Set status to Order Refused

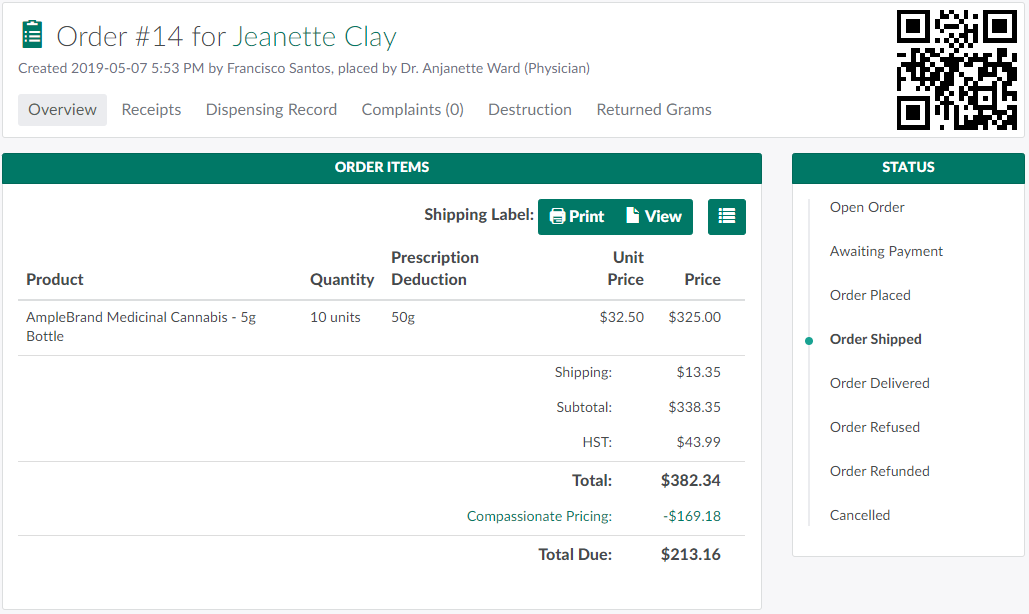[x=874, y=427]
